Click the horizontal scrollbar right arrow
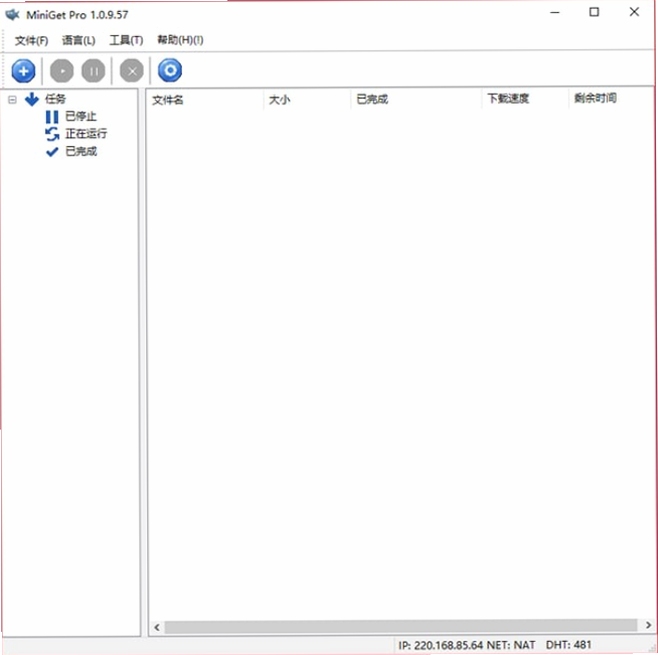This screenshot has height=655, width=658. tap(648, 625)
